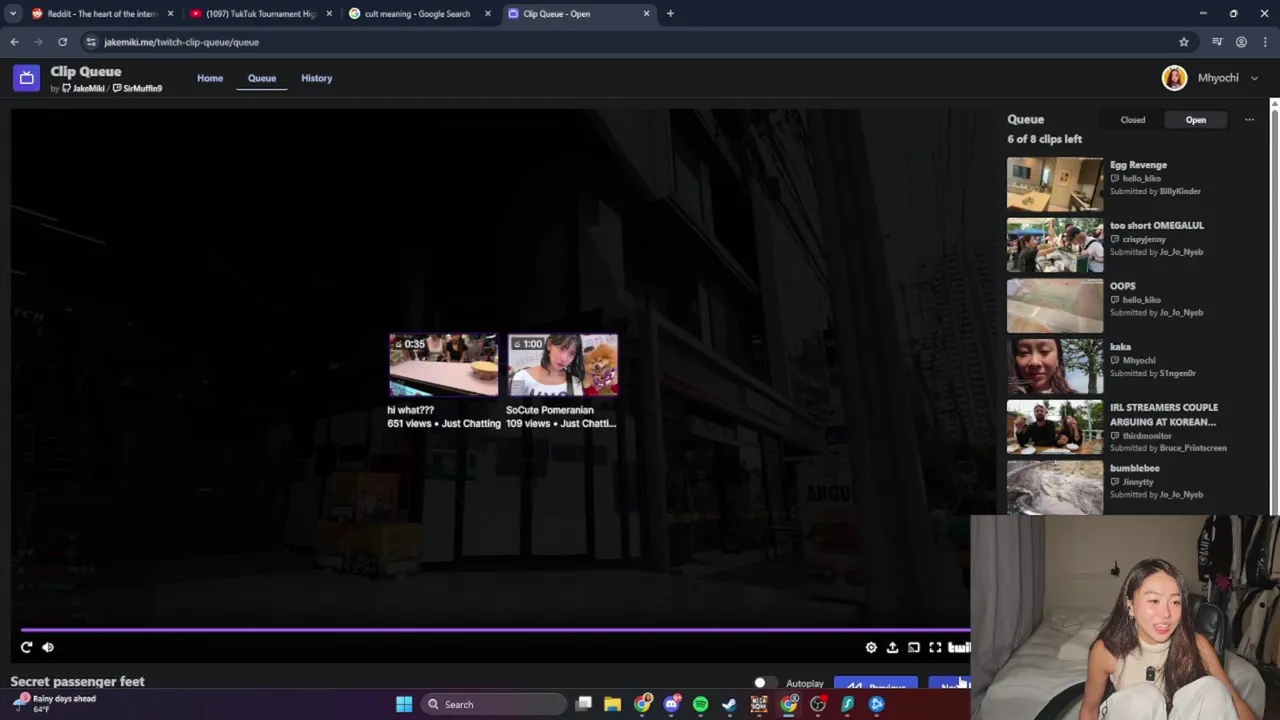
Task: Replay the clip with the replay icon
Action: (x=27, y=647)
